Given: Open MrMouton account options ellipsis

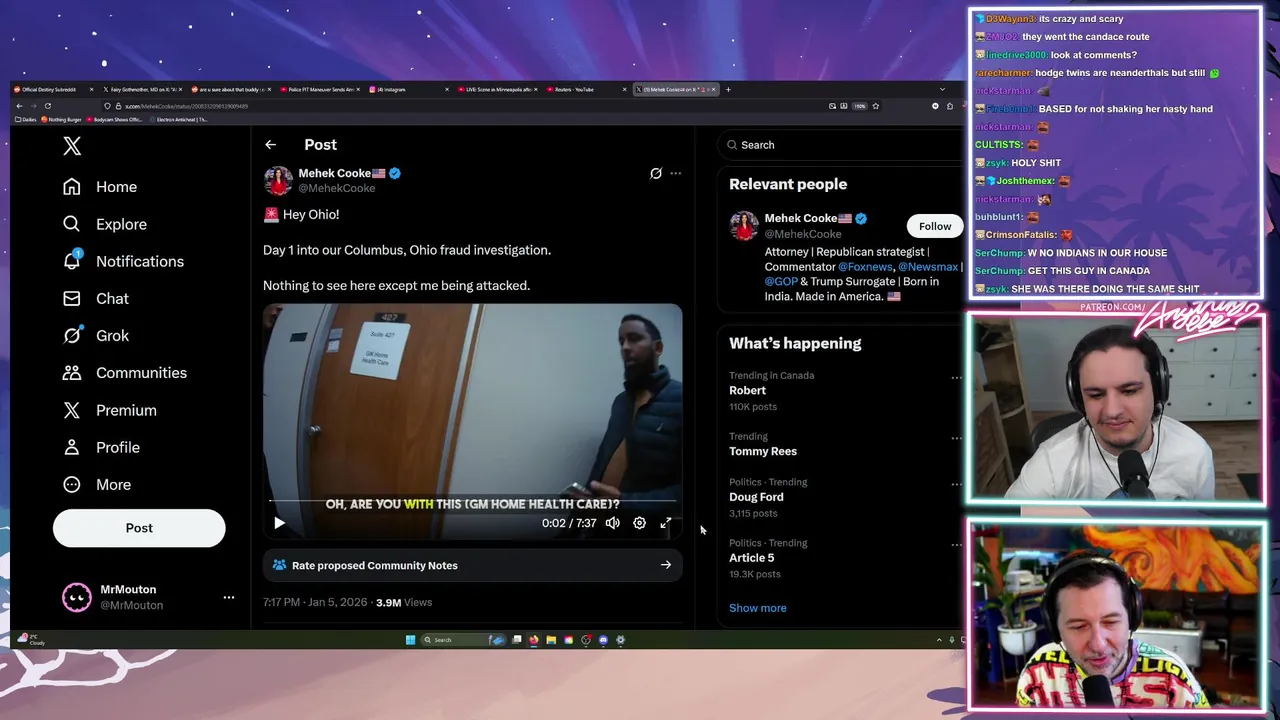Looking at the screenshot, I should (x=229, y=597).
